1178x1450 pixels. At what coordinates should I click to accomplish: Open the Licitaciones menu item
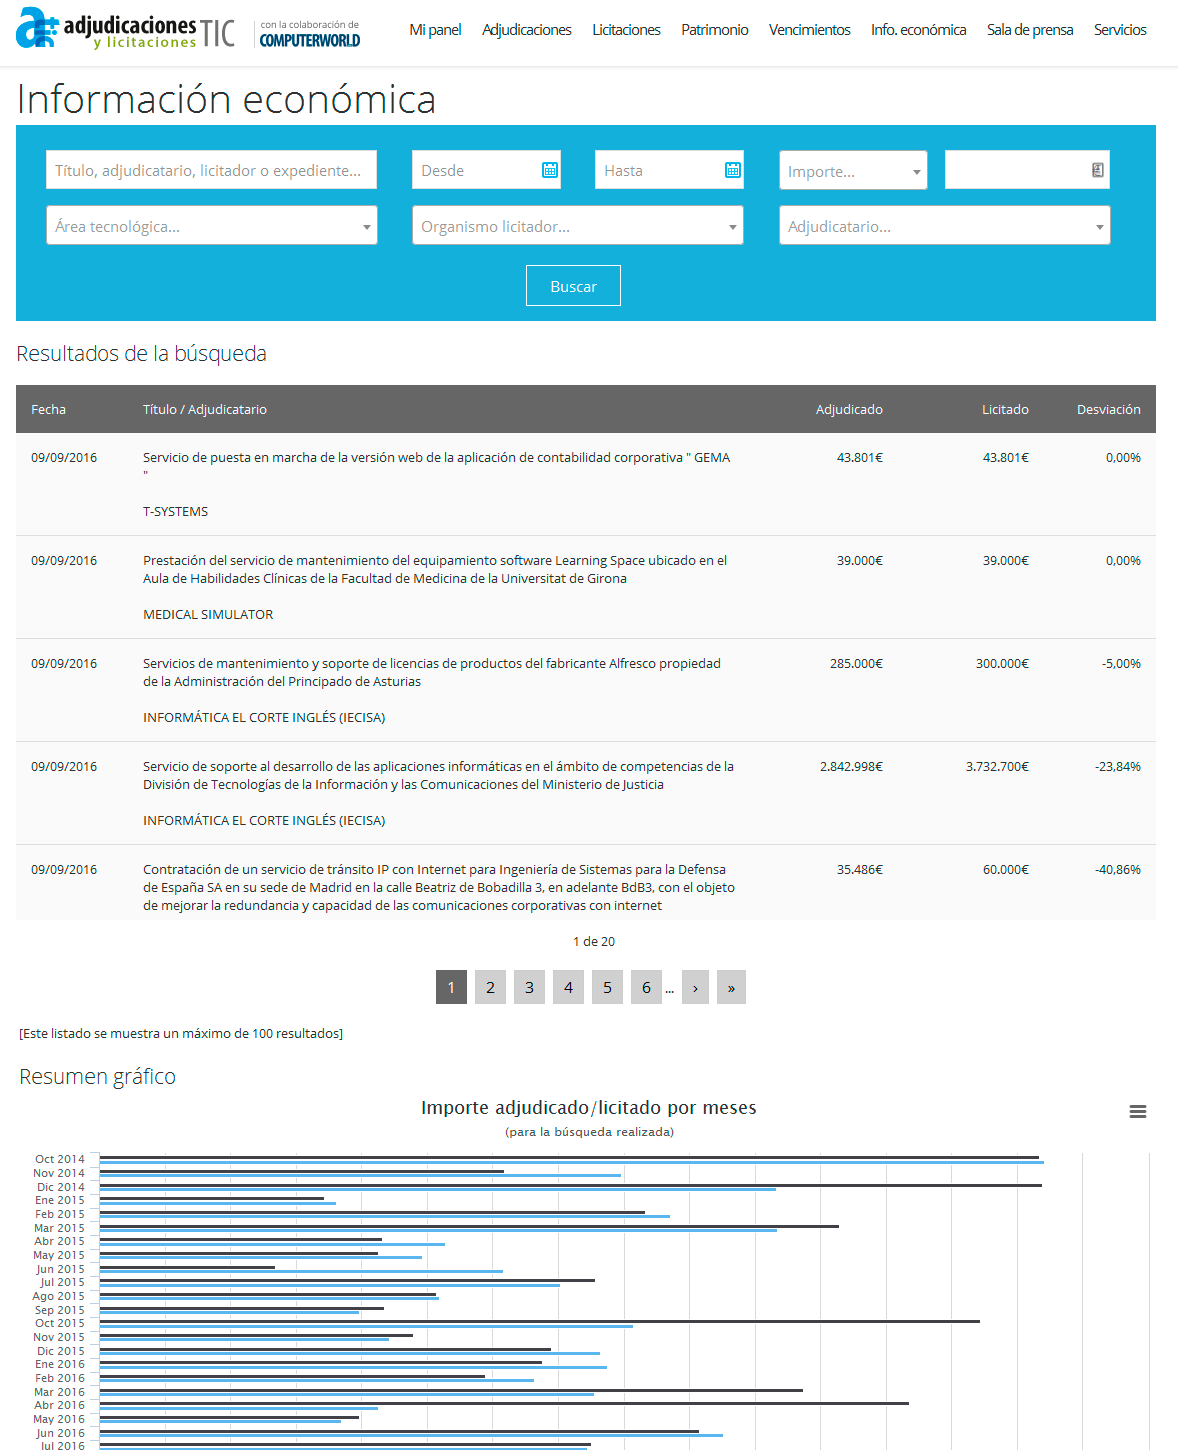coord(626,30)
